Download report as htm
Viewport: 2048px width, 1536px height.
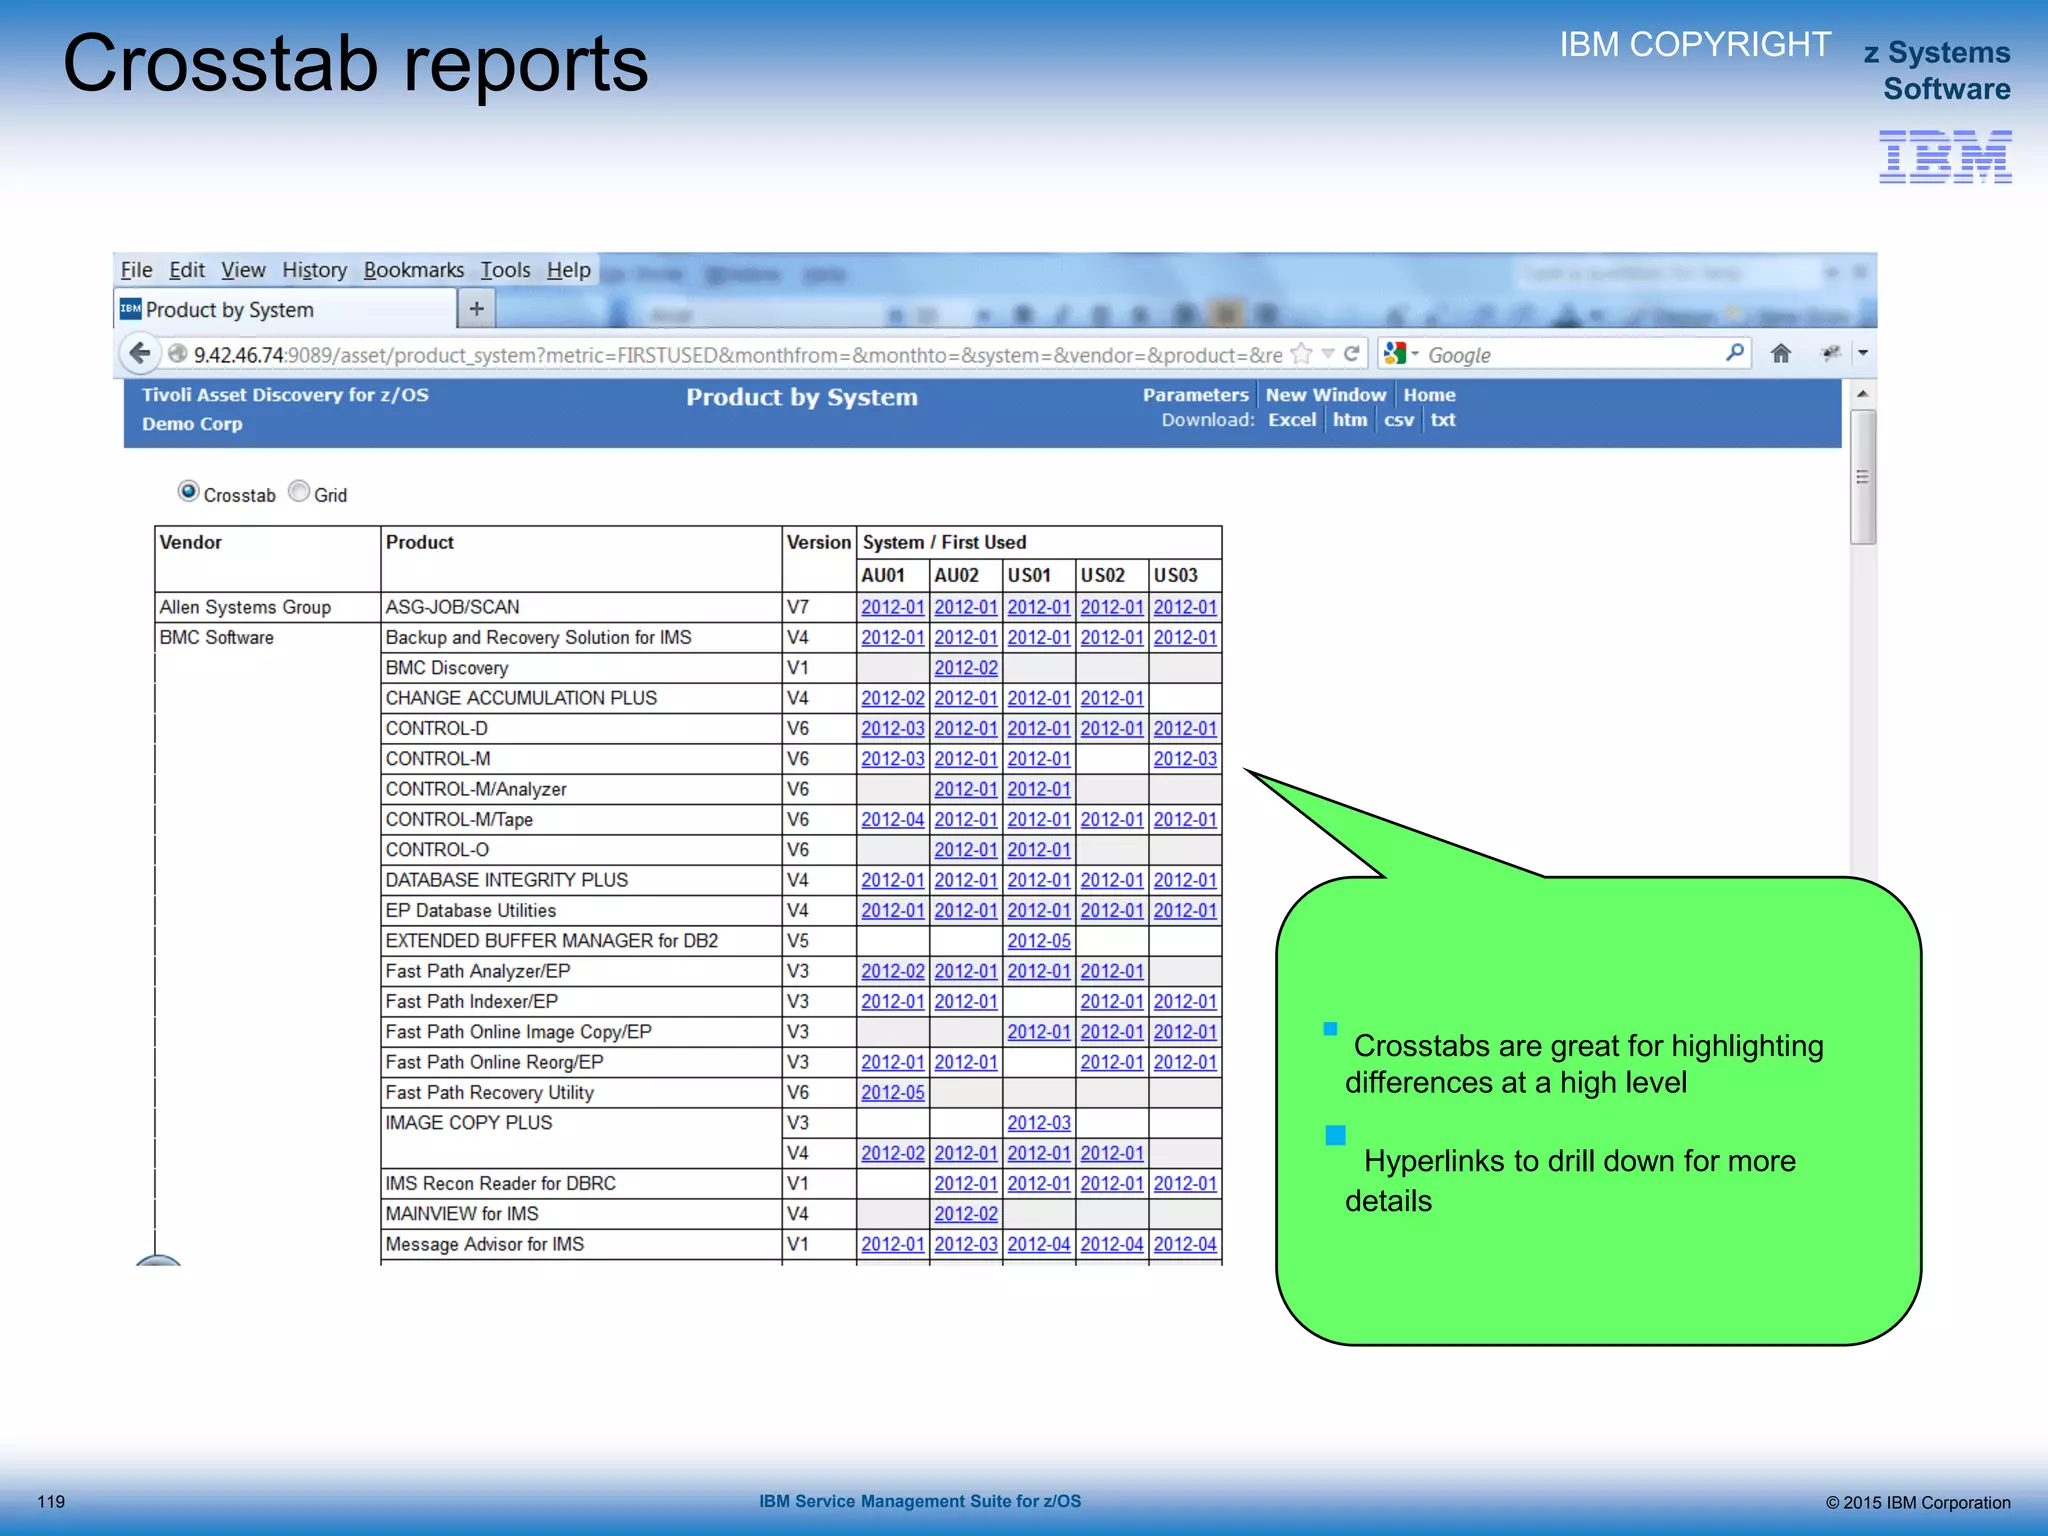pyautogui.click(x=1349, y=420)
